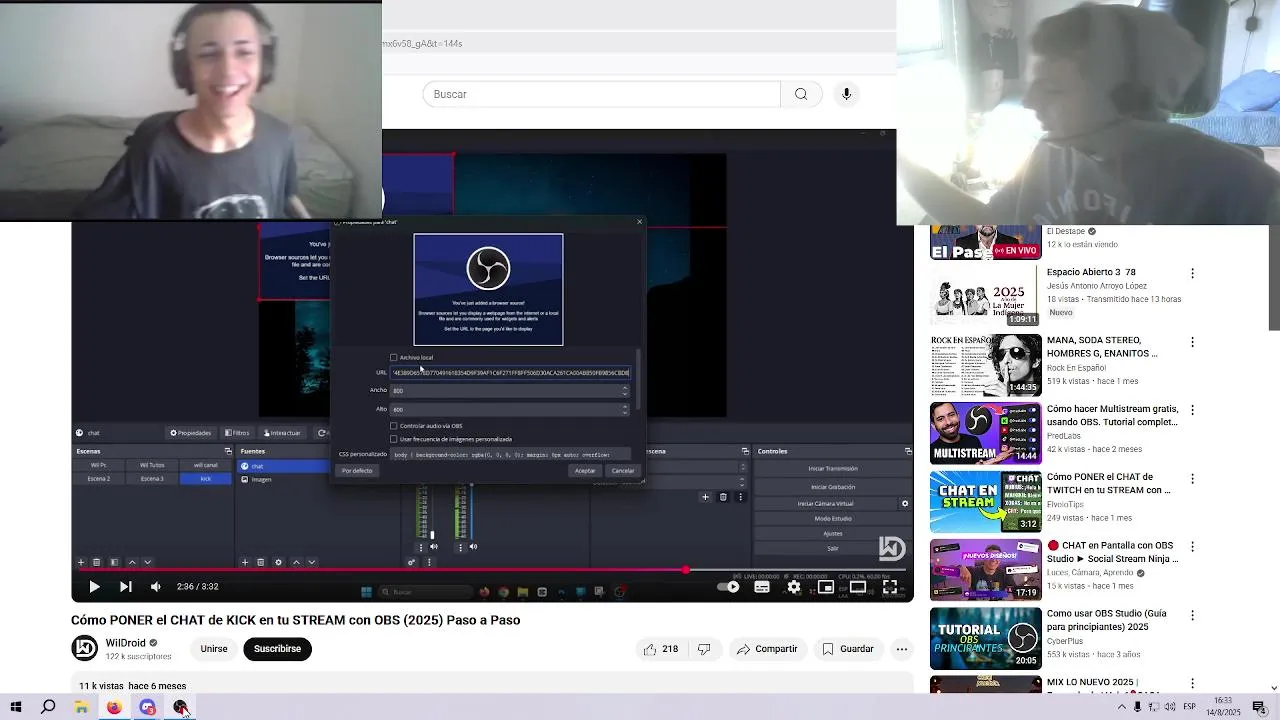Open the El Destape live video thumbnail
Screen dimensions: 1280x720
tap(986, 243)
